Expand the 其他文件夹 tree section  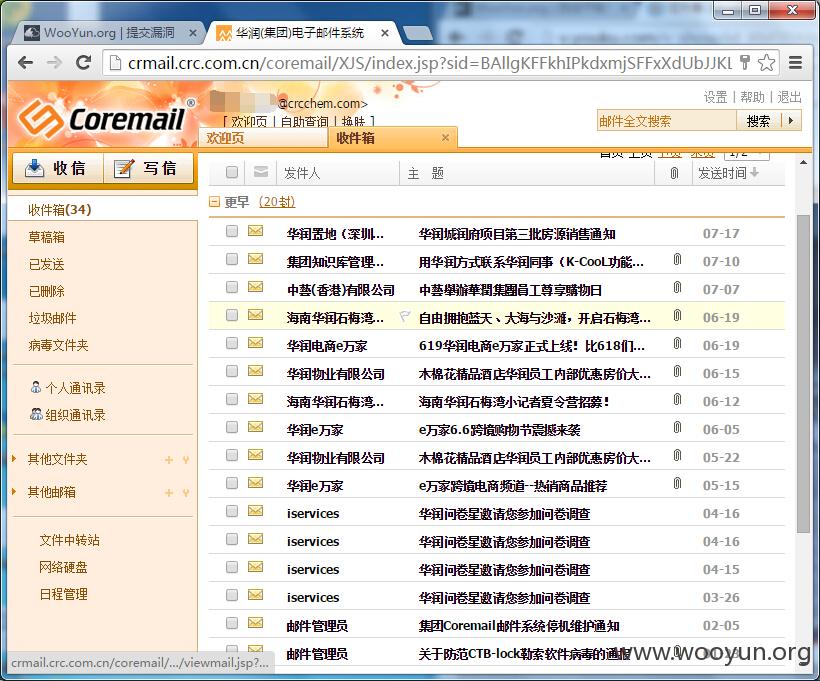(x=14, y=459)
